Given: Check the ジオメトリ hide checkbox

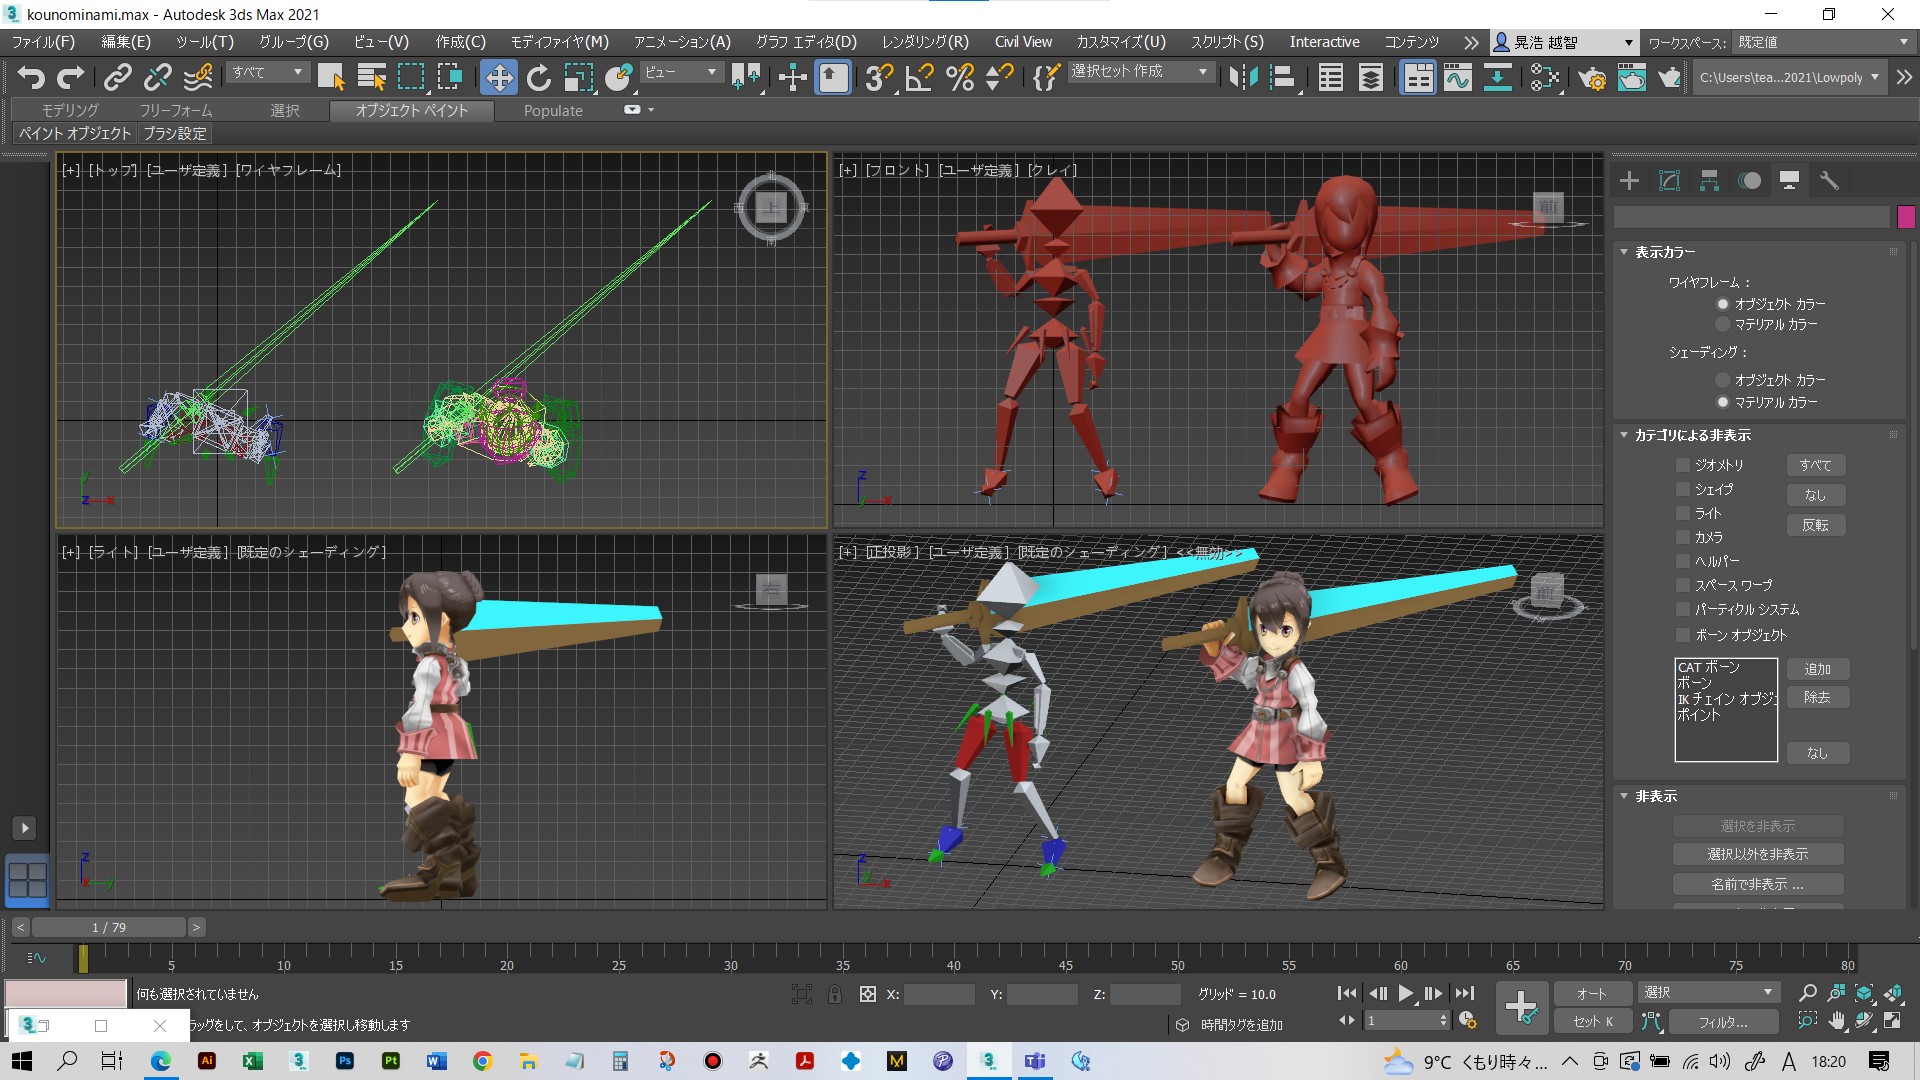Looking at the screenshot, I should click(x=1682, y=465).
